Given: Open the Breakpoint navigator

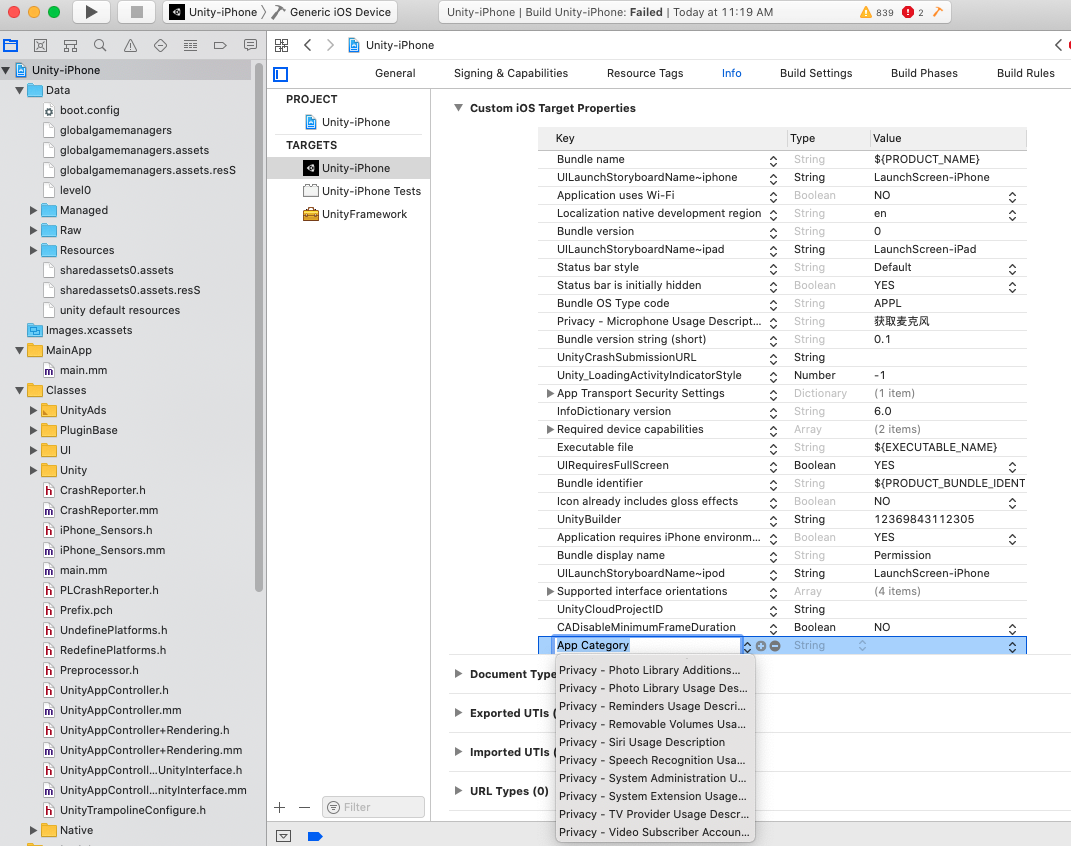Looking at the screenshot, I should point(220,46).
